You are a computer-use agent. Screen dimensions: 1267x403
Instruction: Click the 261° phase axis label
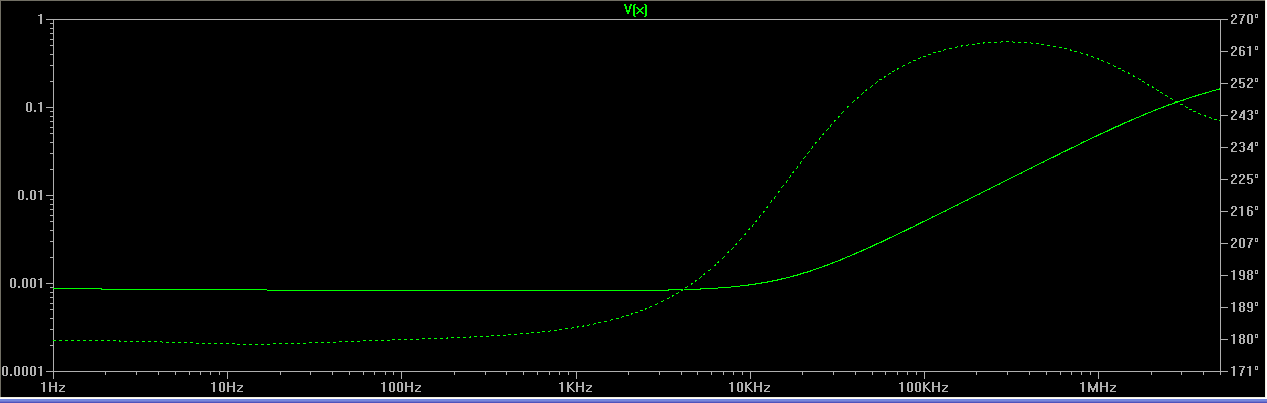click(1243, 51)
